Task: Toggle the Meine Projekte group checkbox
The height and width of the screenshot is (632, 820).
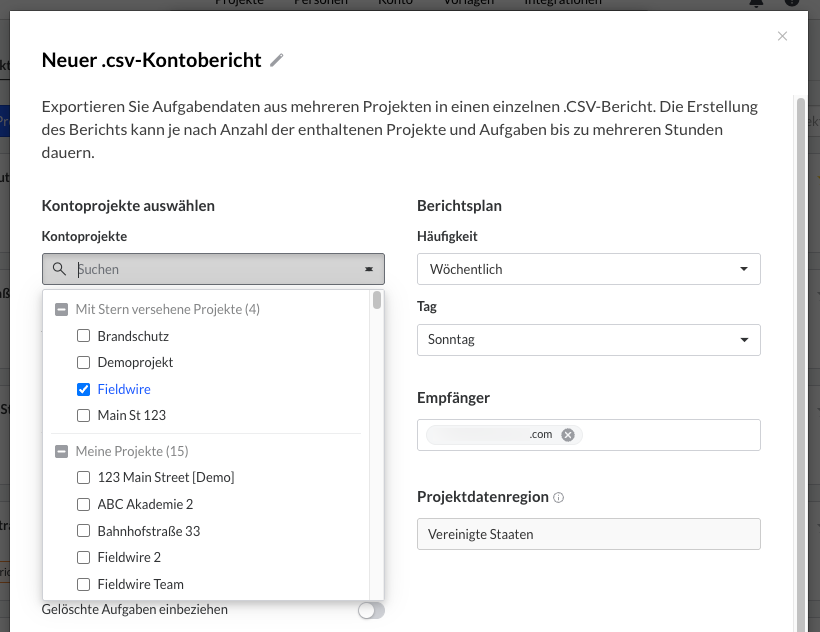Action: coord(61,452)
